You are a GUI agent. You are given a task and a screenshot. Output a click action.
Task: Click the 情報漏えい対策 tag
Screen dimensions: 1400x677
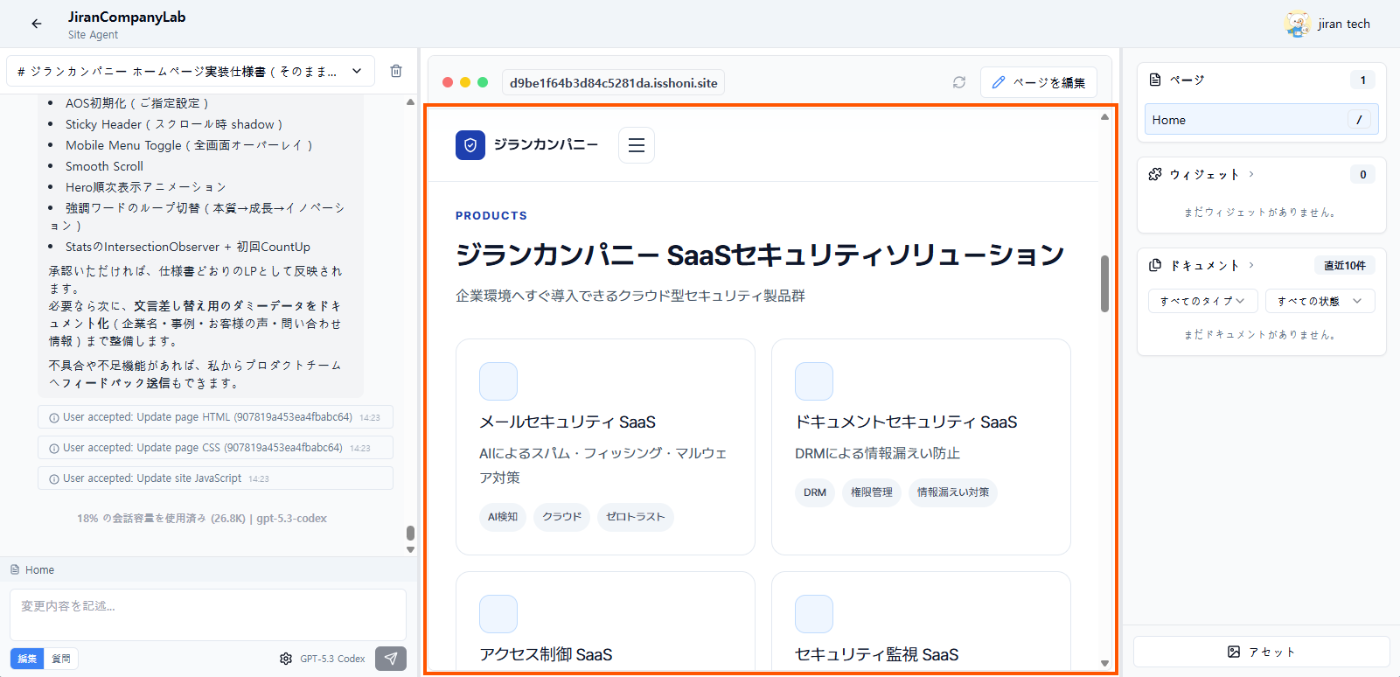[953, 492]
